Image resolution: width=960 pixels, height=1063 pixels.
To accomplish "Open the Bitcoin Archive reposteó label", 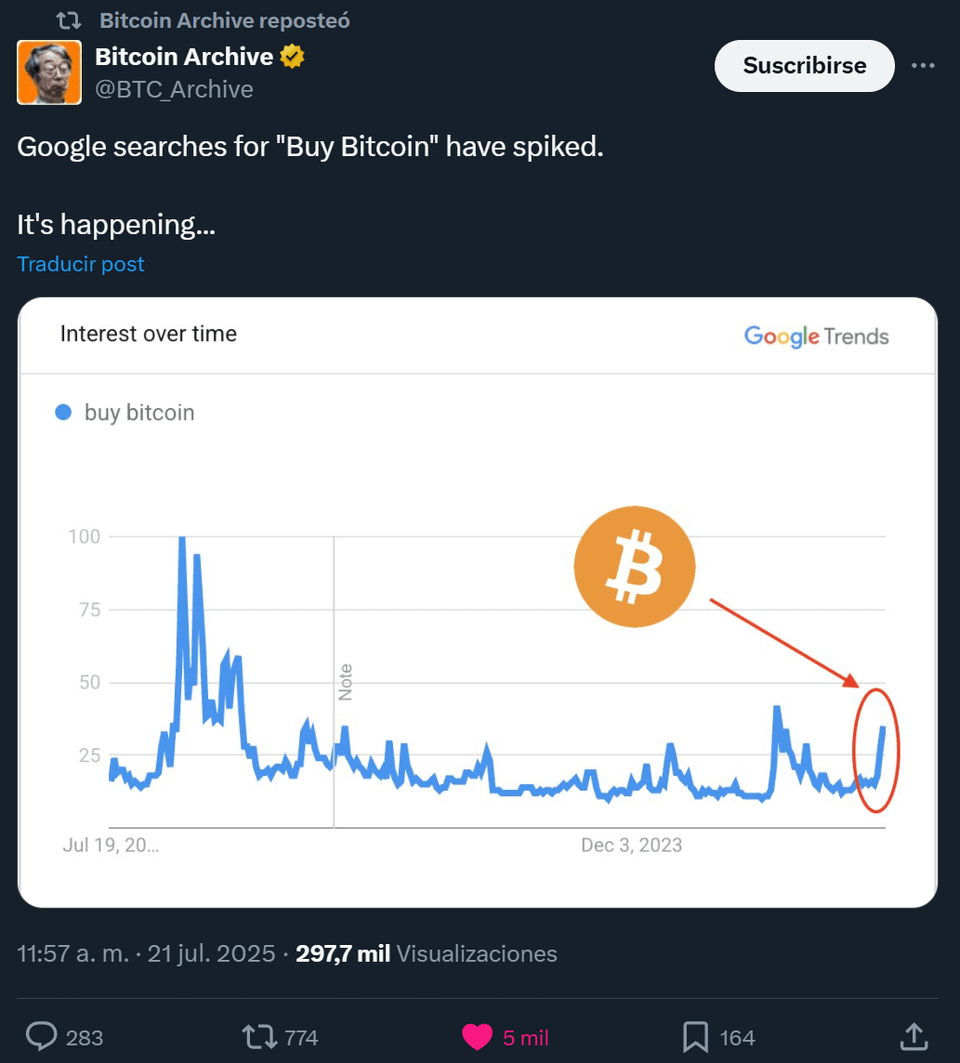I will [224, 21].
